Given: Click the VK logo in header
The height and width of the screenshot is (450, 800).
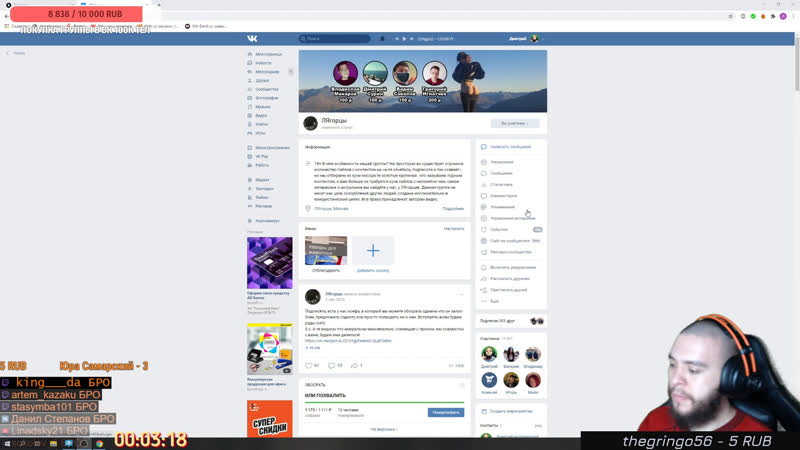Looking at the screenshot, I should 252,38.
